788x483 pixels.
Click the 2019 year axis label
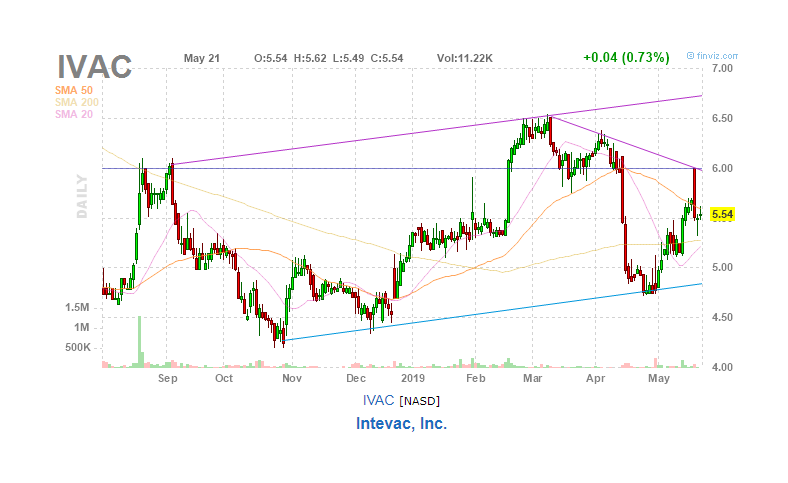(x=413, y=378)
